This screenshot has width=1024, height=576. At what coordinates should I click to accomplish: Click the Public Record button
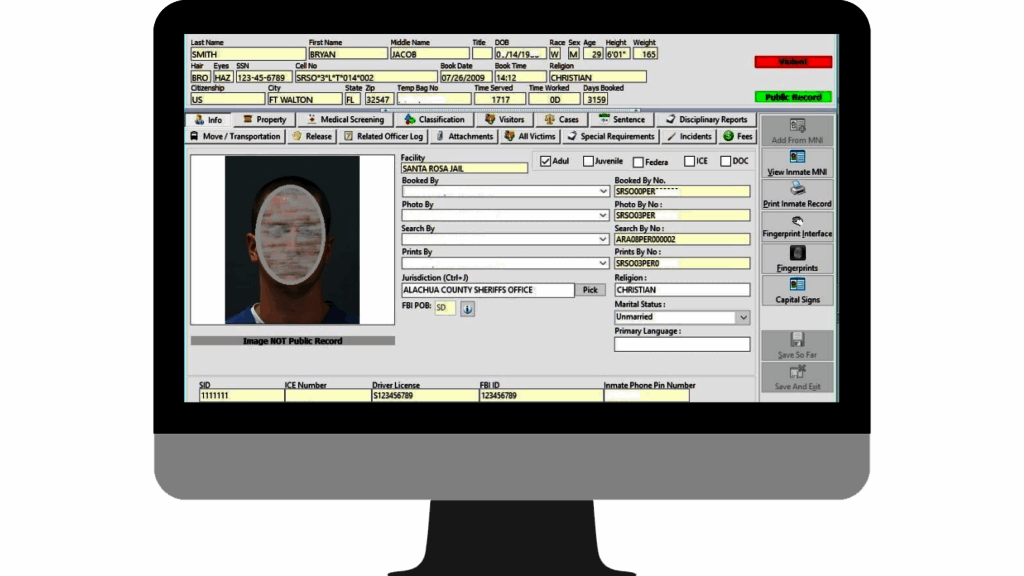(x=793, y=97)
